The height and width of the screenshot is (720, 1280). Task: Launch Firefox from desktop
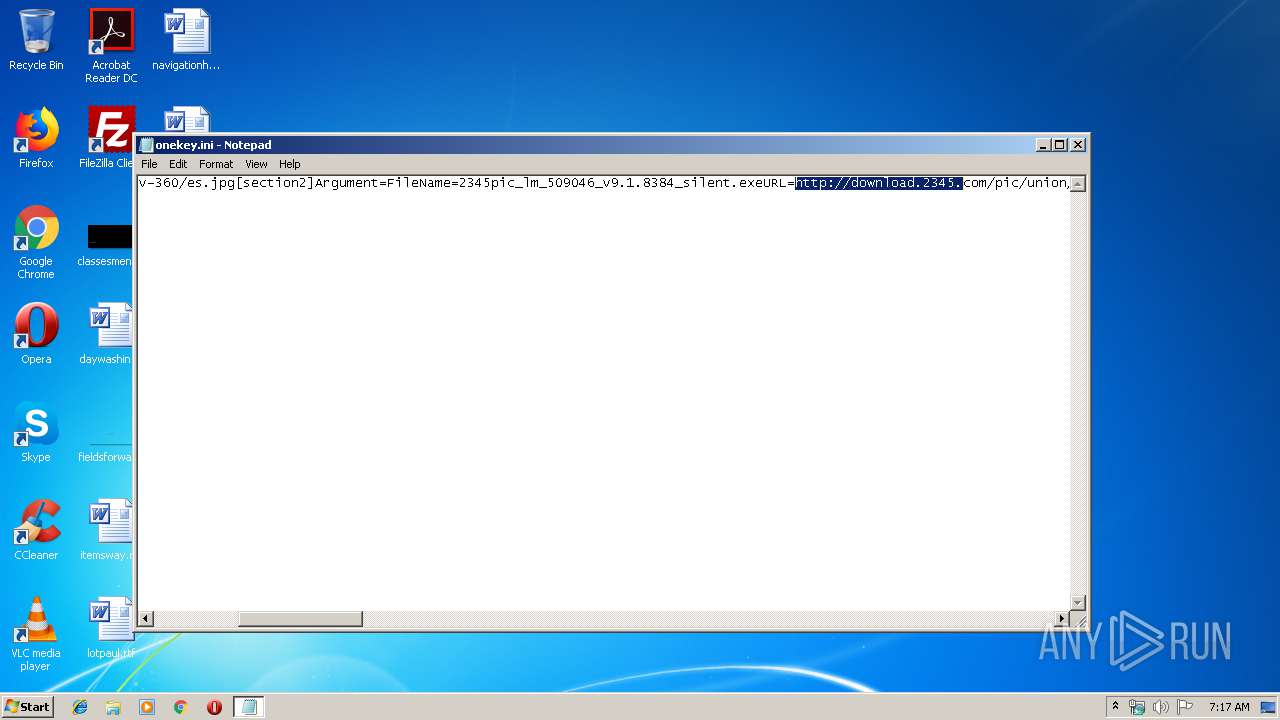coord(36,138)
